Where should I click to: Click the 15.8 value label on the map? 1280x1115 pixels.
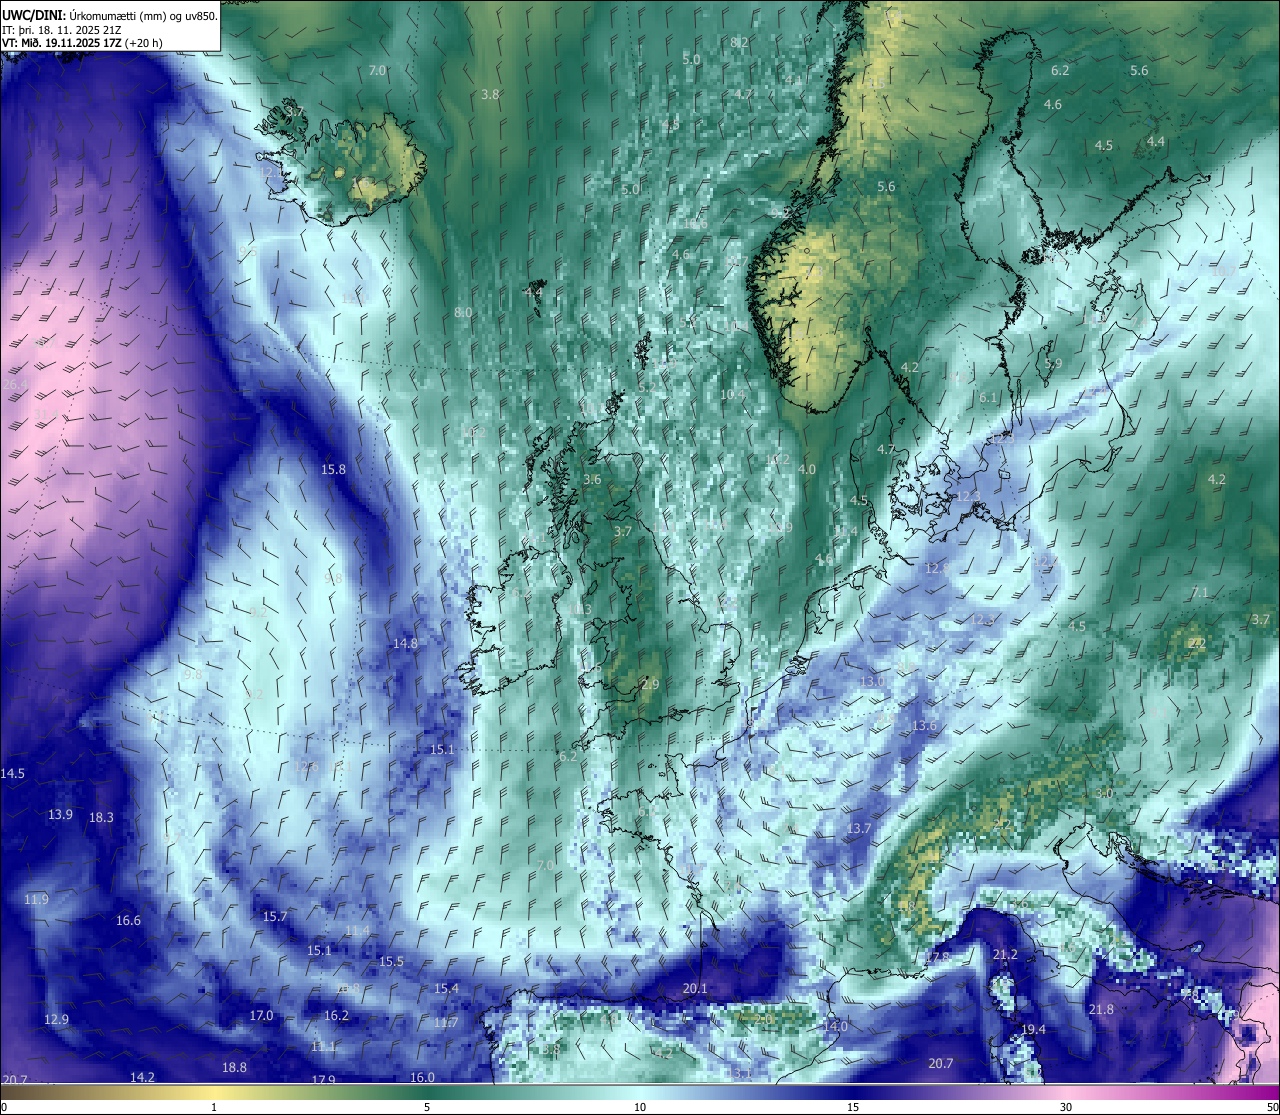tap(333, 469)
